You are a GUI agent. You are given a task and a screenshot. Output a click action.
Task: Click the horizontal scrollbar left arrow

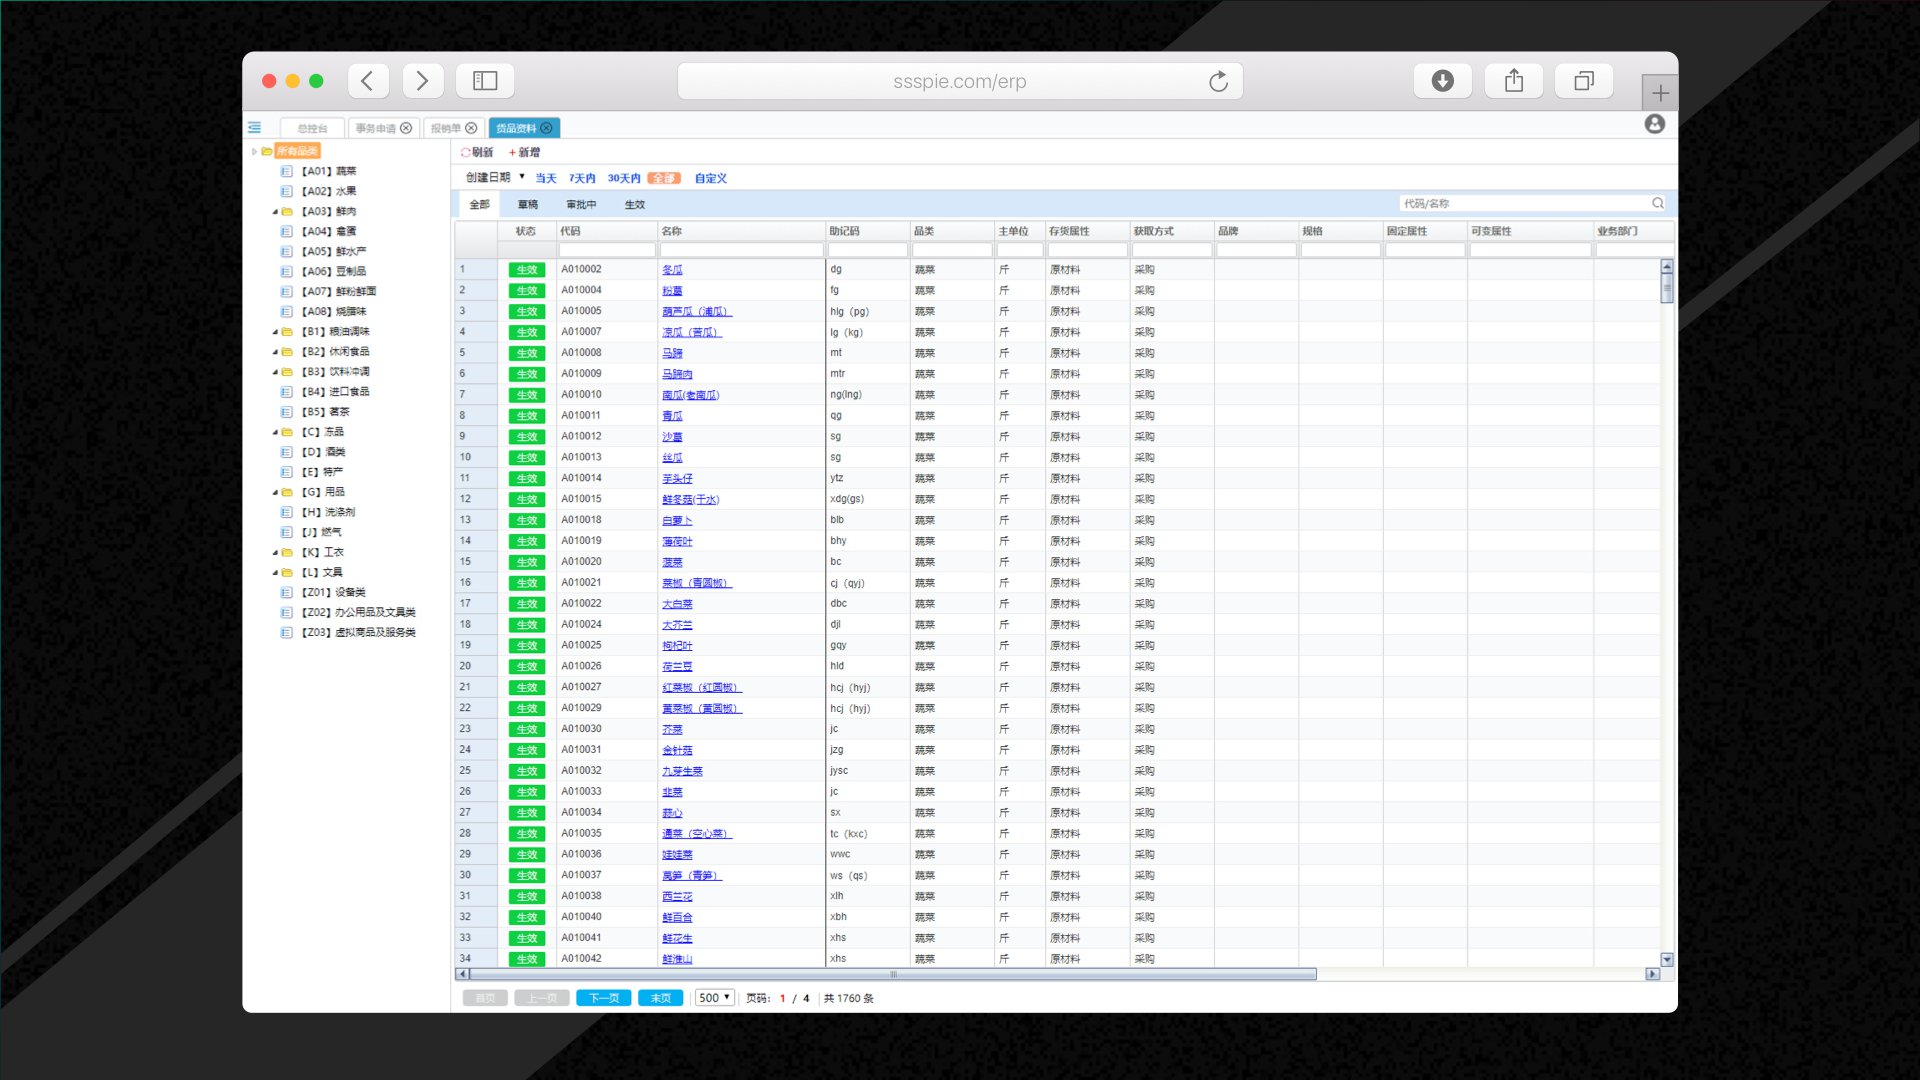pos(461,974)
